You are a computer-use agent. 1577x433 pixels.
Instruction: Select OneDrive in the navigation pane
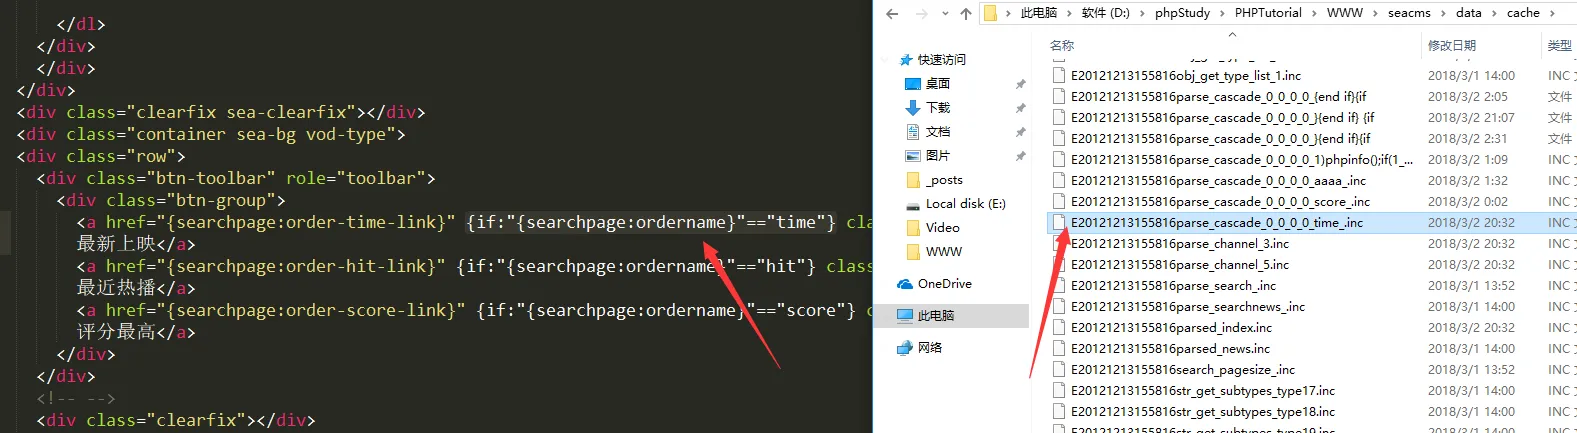(944, 284)
